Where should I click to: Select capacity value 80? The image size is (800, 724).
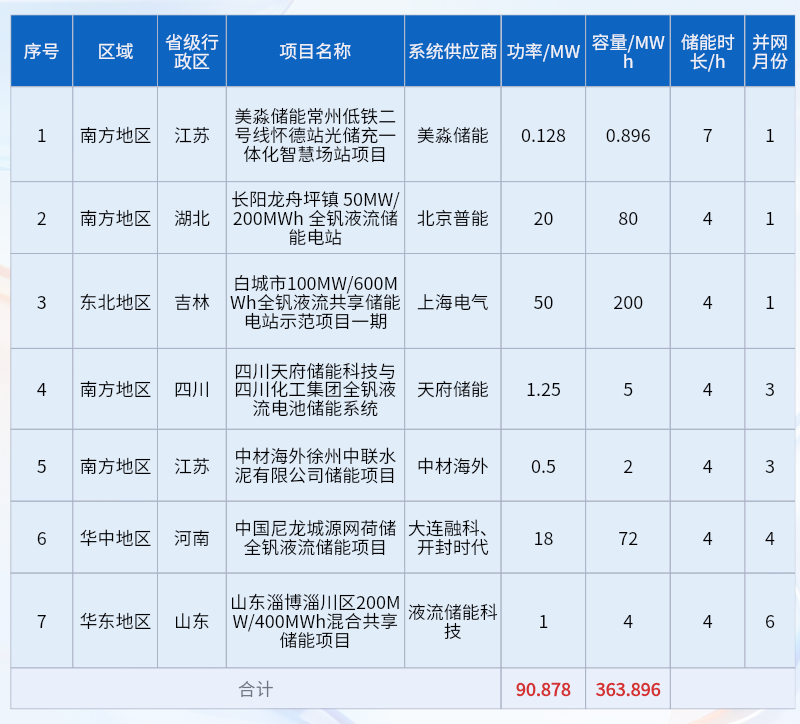pyautogui.click(x=628, y=218)
